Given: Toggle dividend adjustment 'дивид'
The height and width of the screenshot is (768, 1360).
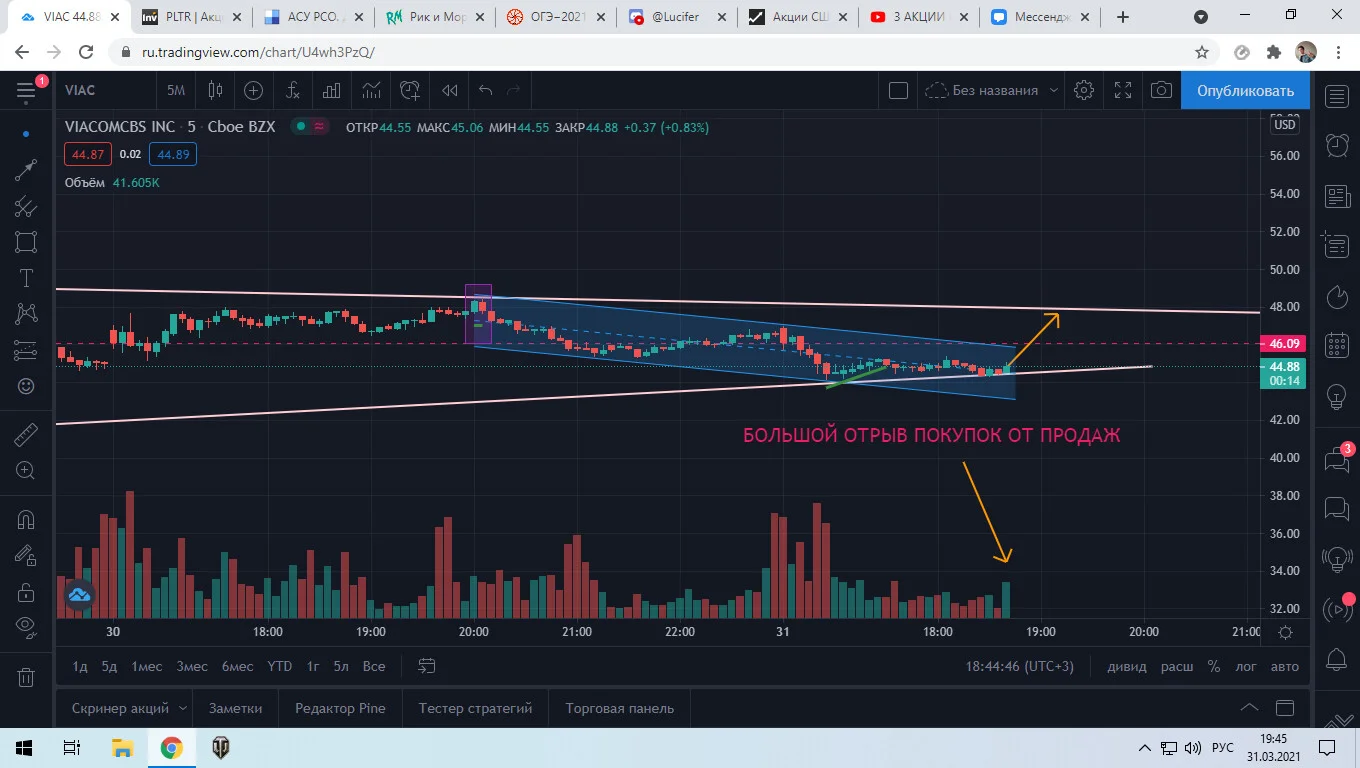Looking at the screenshot, I should [x=1127, y=666].
